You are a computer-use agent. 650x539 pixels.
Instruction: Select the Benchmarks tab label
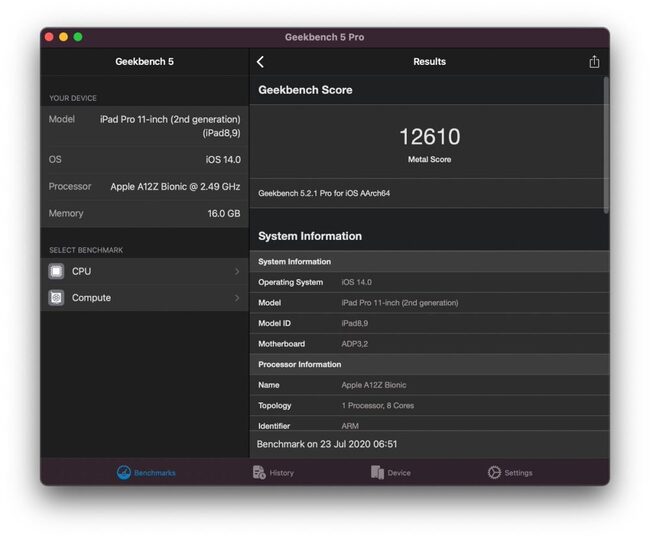coord(155,473)
